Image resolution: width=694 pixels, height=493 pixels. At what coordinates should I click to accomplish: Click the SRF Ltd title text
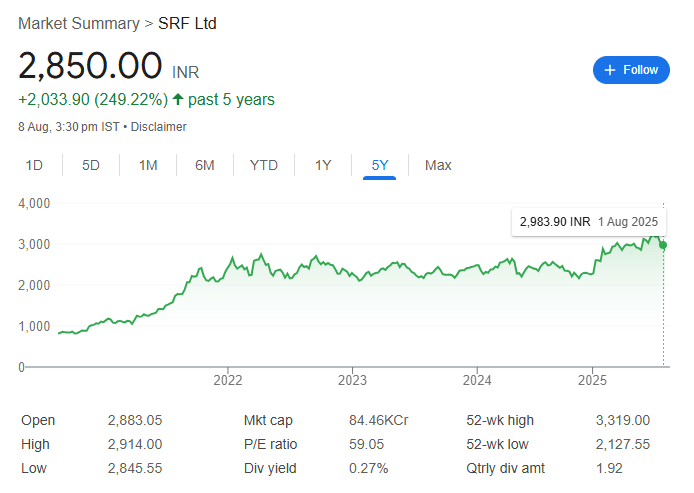point(187,23)
